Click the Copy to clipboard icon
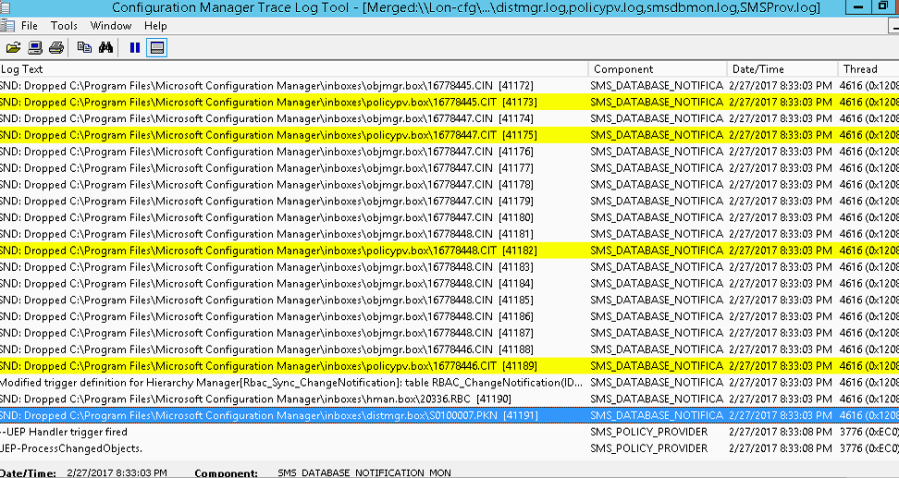Viewport: 899px width, 478px height. point(85,47)
